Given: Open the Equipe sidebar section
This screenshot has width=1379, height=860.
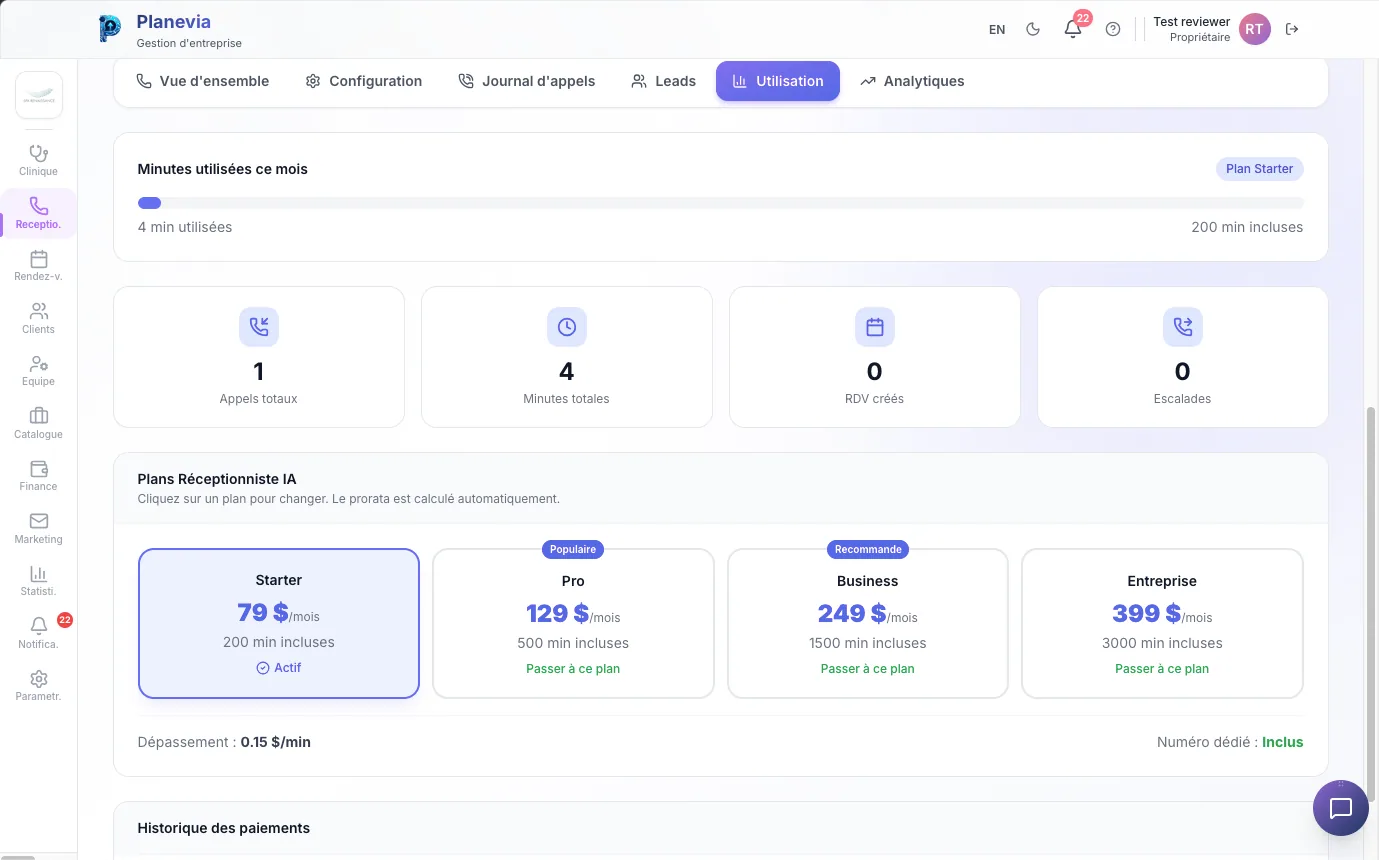Looking at the screenshot, I should [x=39, y=371].
